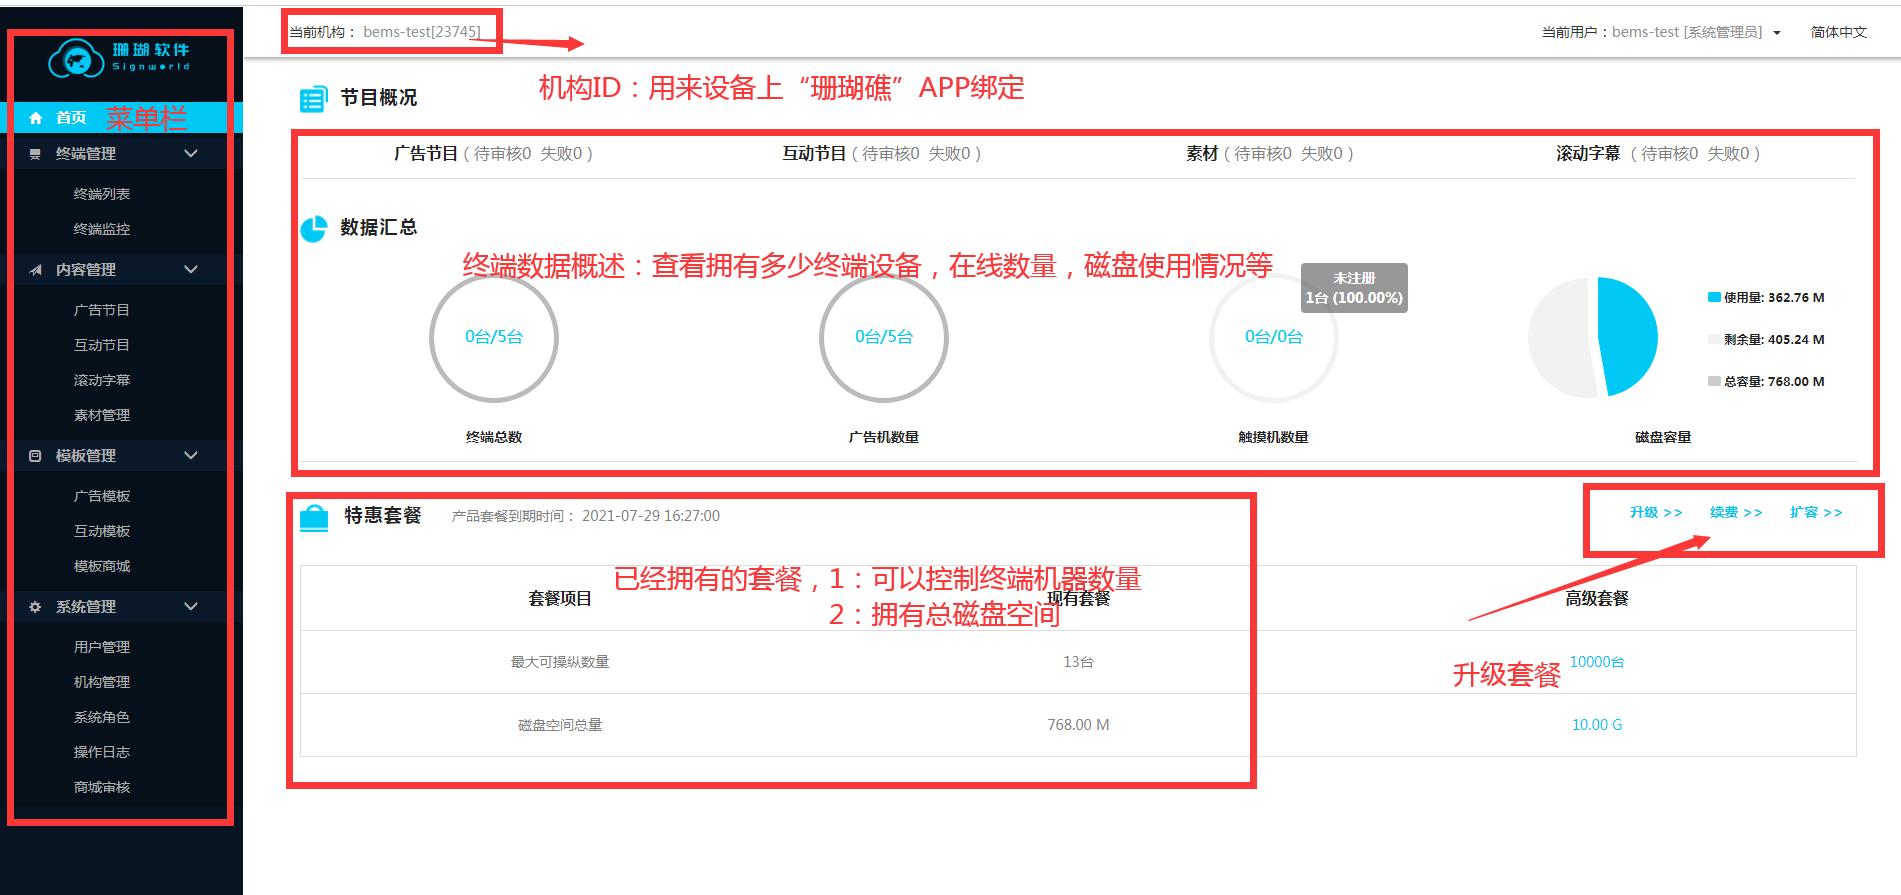The width and height of the screenshot is (1901, 895).
Task: Collapse the 系统管理 menu chevron
Action: pyautogui.click(x=191, y=607)
